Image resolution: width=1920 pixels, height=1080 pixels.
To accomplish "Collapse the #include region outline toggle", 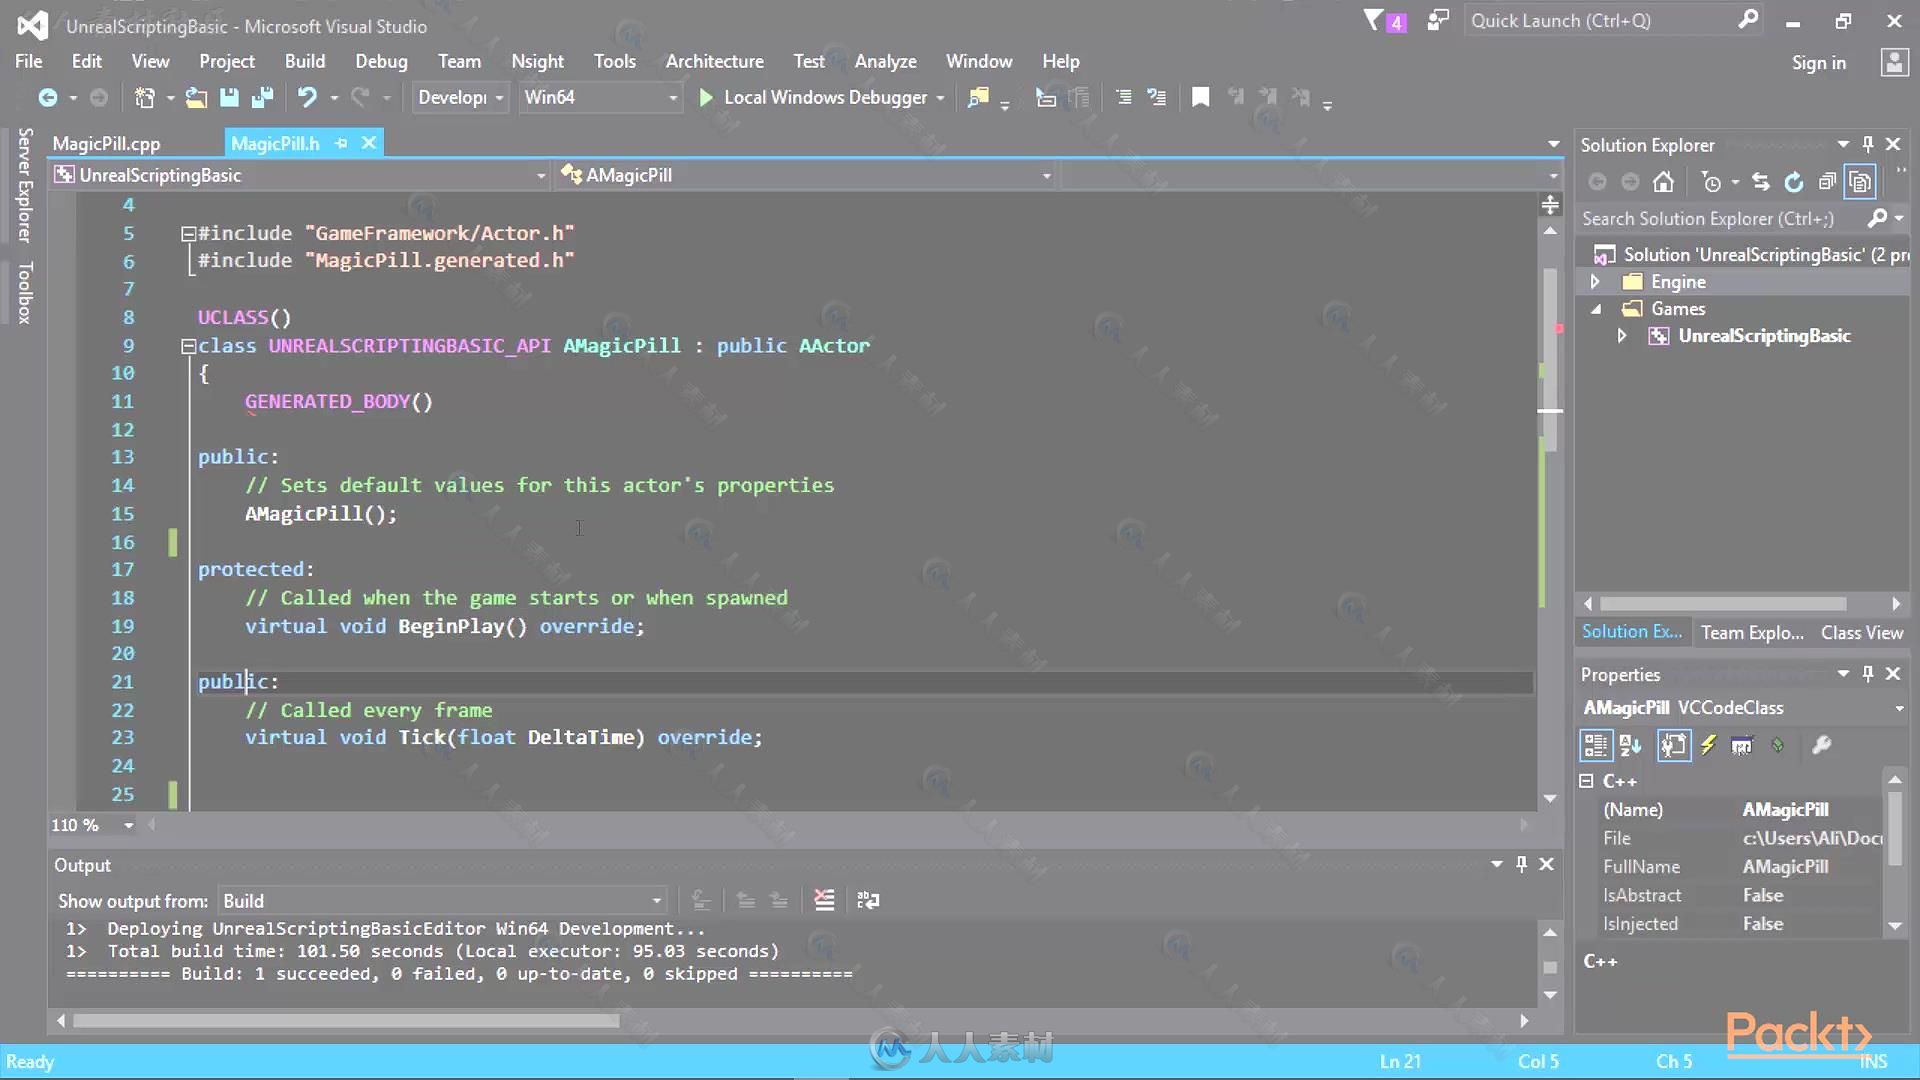I will pos(188,233).
